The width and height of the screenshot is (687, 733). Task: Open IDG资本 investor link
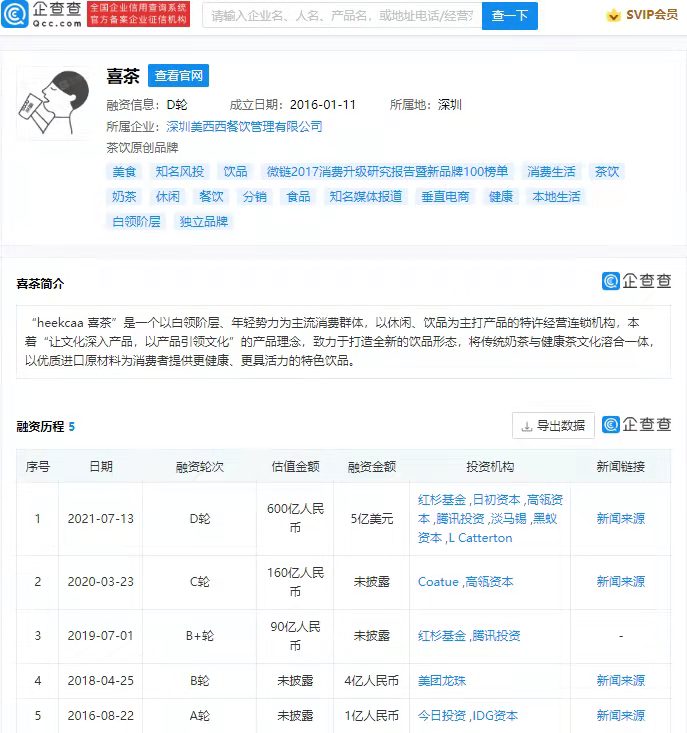pos(495,716)
